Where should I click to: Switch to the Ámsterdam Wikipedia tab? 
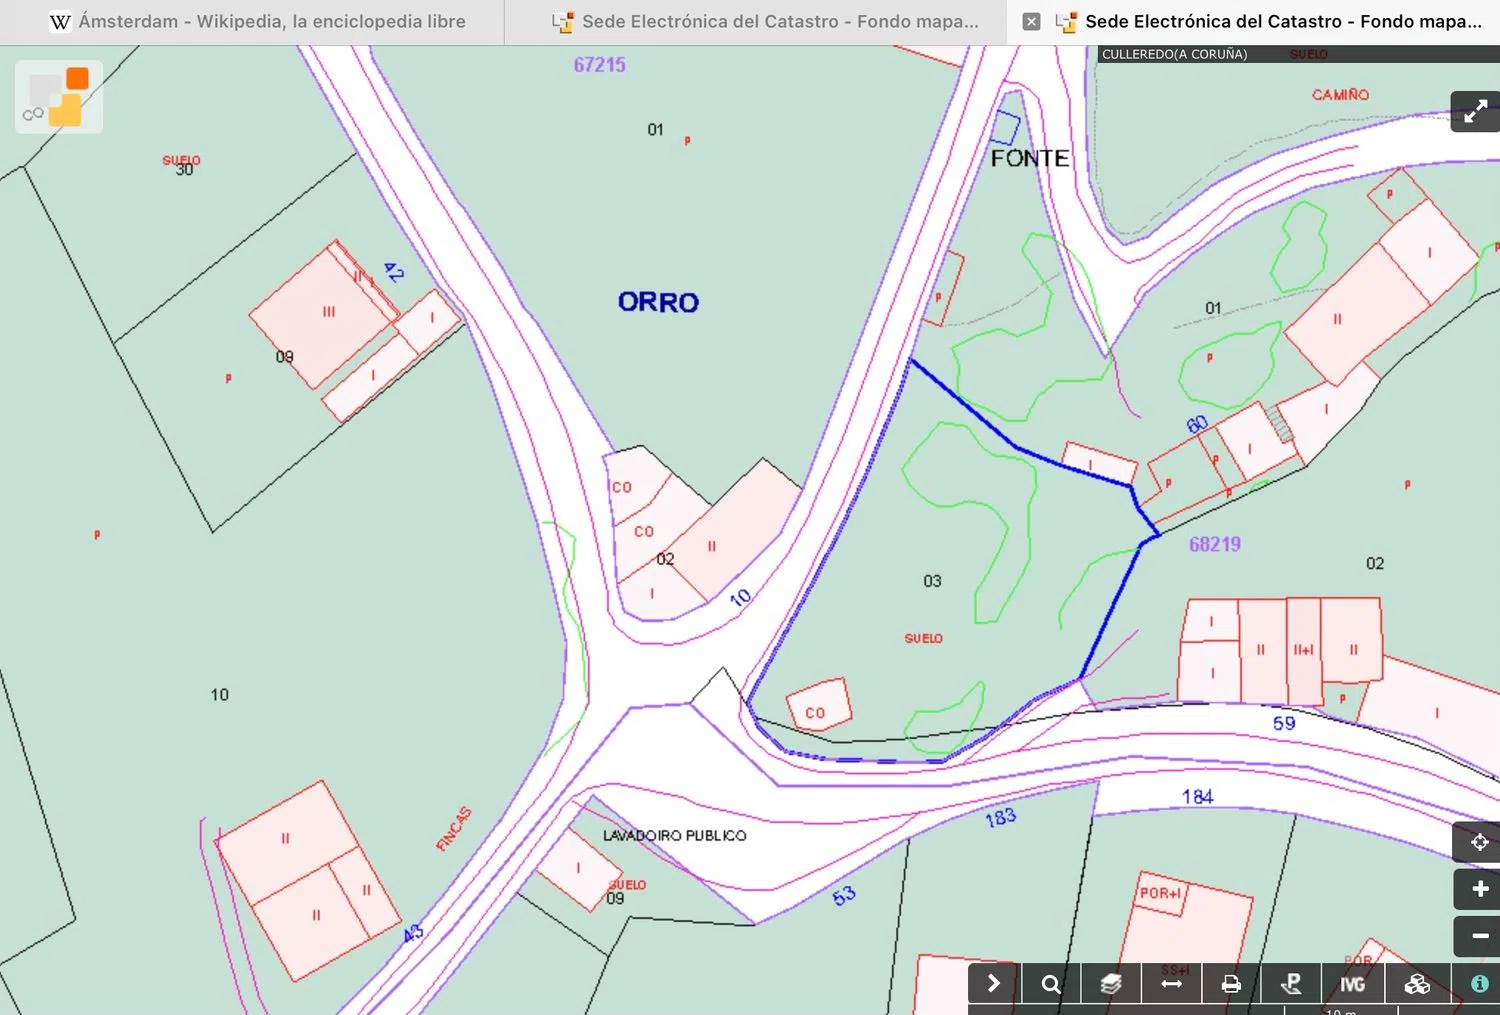click(258, 21)
